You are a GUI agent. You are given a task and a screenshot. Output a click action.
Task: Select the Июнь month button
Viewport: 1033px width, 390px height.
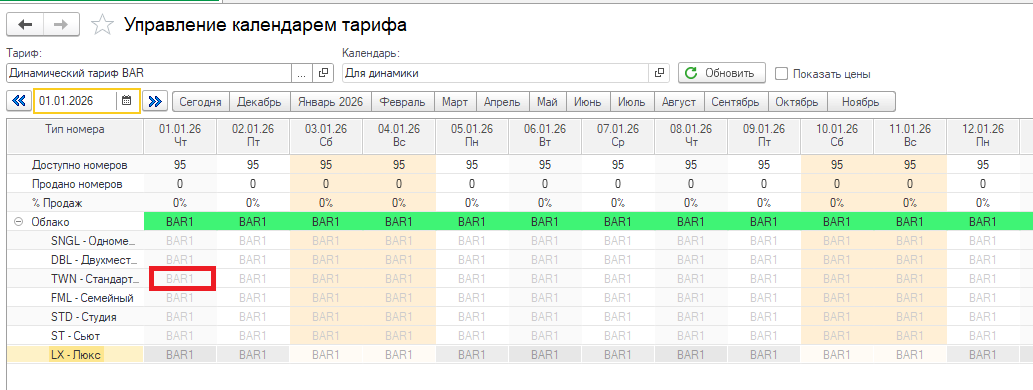(x=588, y=102)
